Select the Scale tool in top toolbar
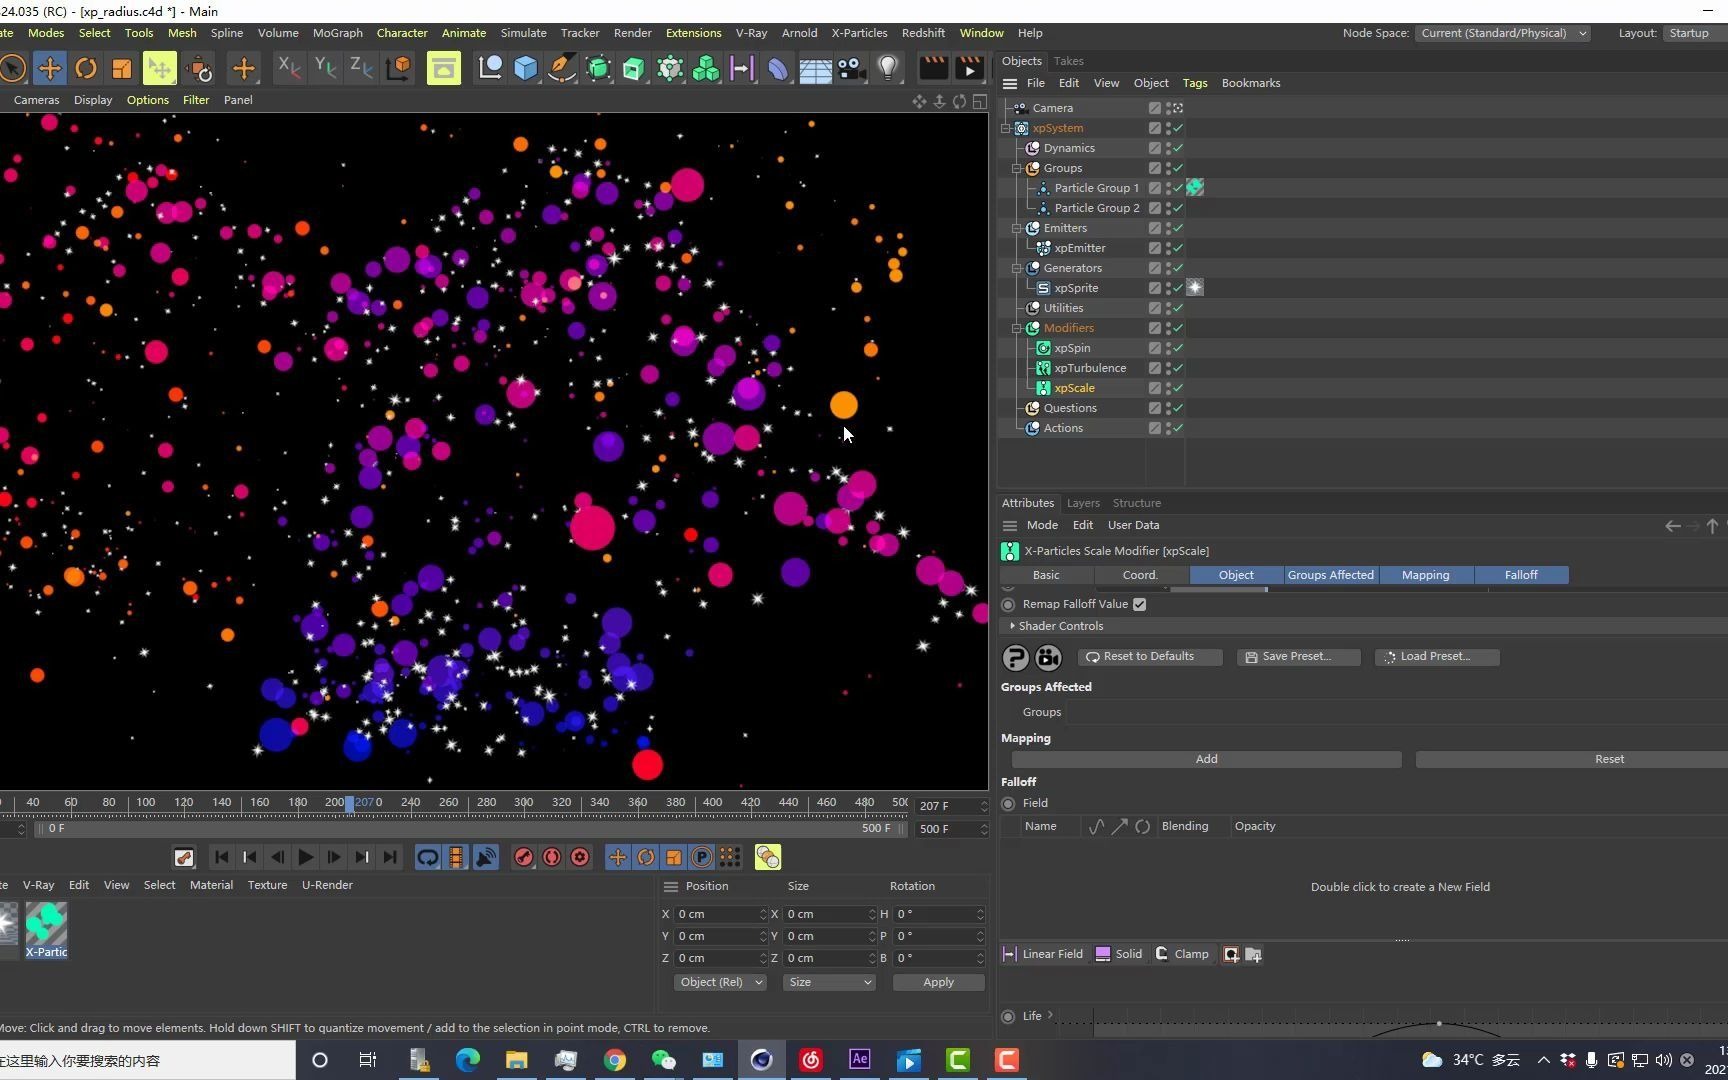 pyautogui.click(x=121, y=69)
